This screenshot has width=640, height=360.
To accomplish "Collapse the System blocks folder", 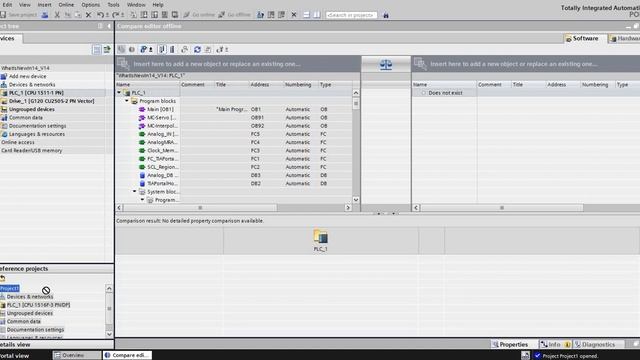I will 134,191.
